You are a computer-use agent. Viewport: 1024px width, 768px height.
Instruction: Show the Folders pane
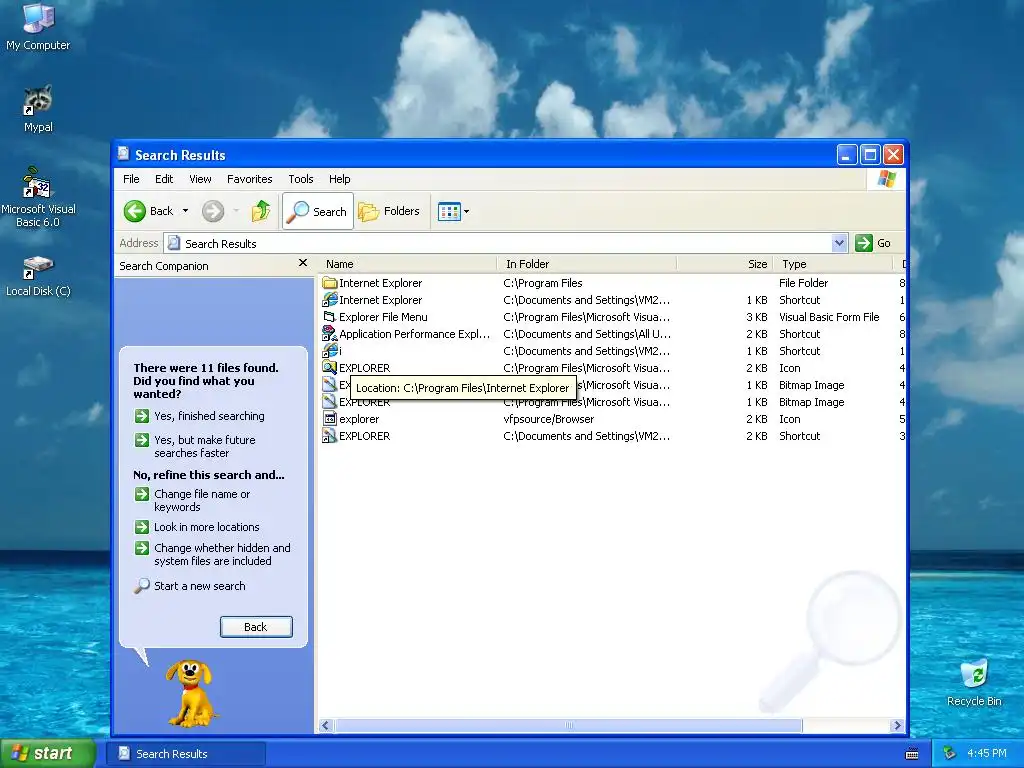click(x=389, y=211)
